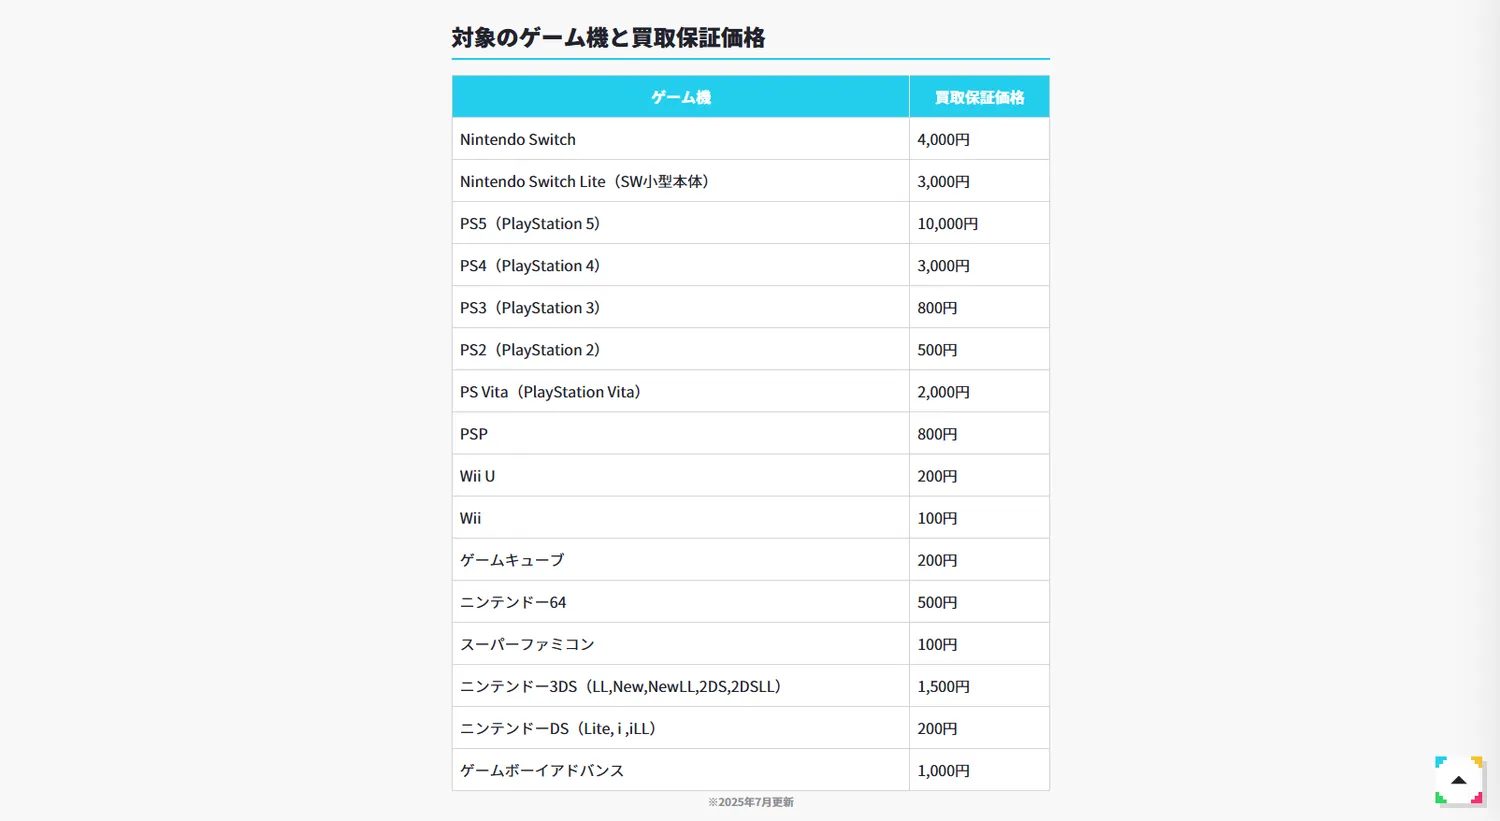Click the スーパーファミコン entry

click(527, 644)
